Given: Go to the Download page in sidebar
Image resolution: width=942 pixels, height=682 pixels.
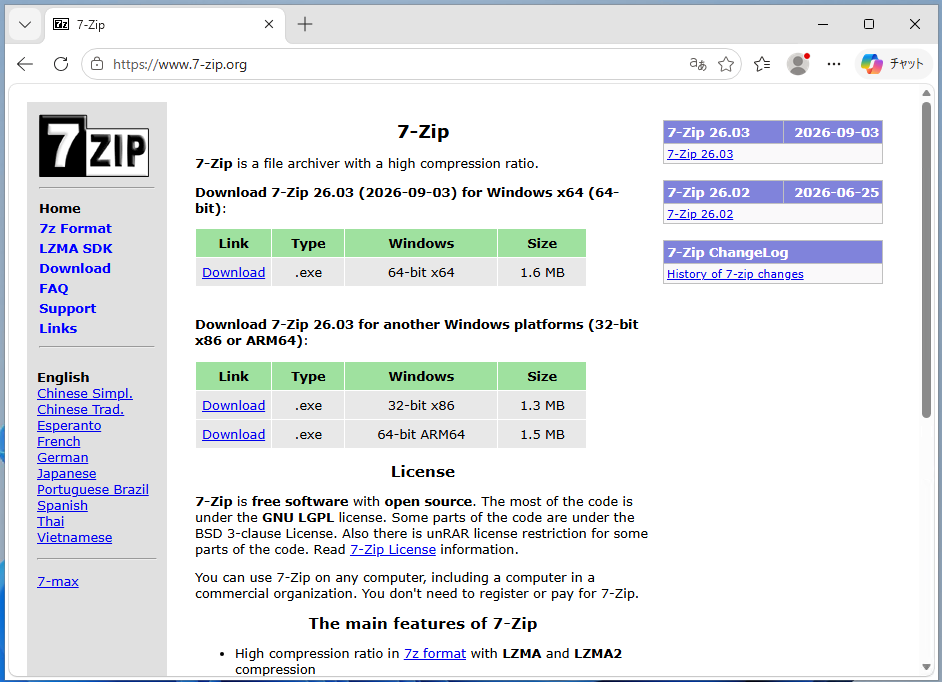Looking at the screenshot, I should [75, 269].
